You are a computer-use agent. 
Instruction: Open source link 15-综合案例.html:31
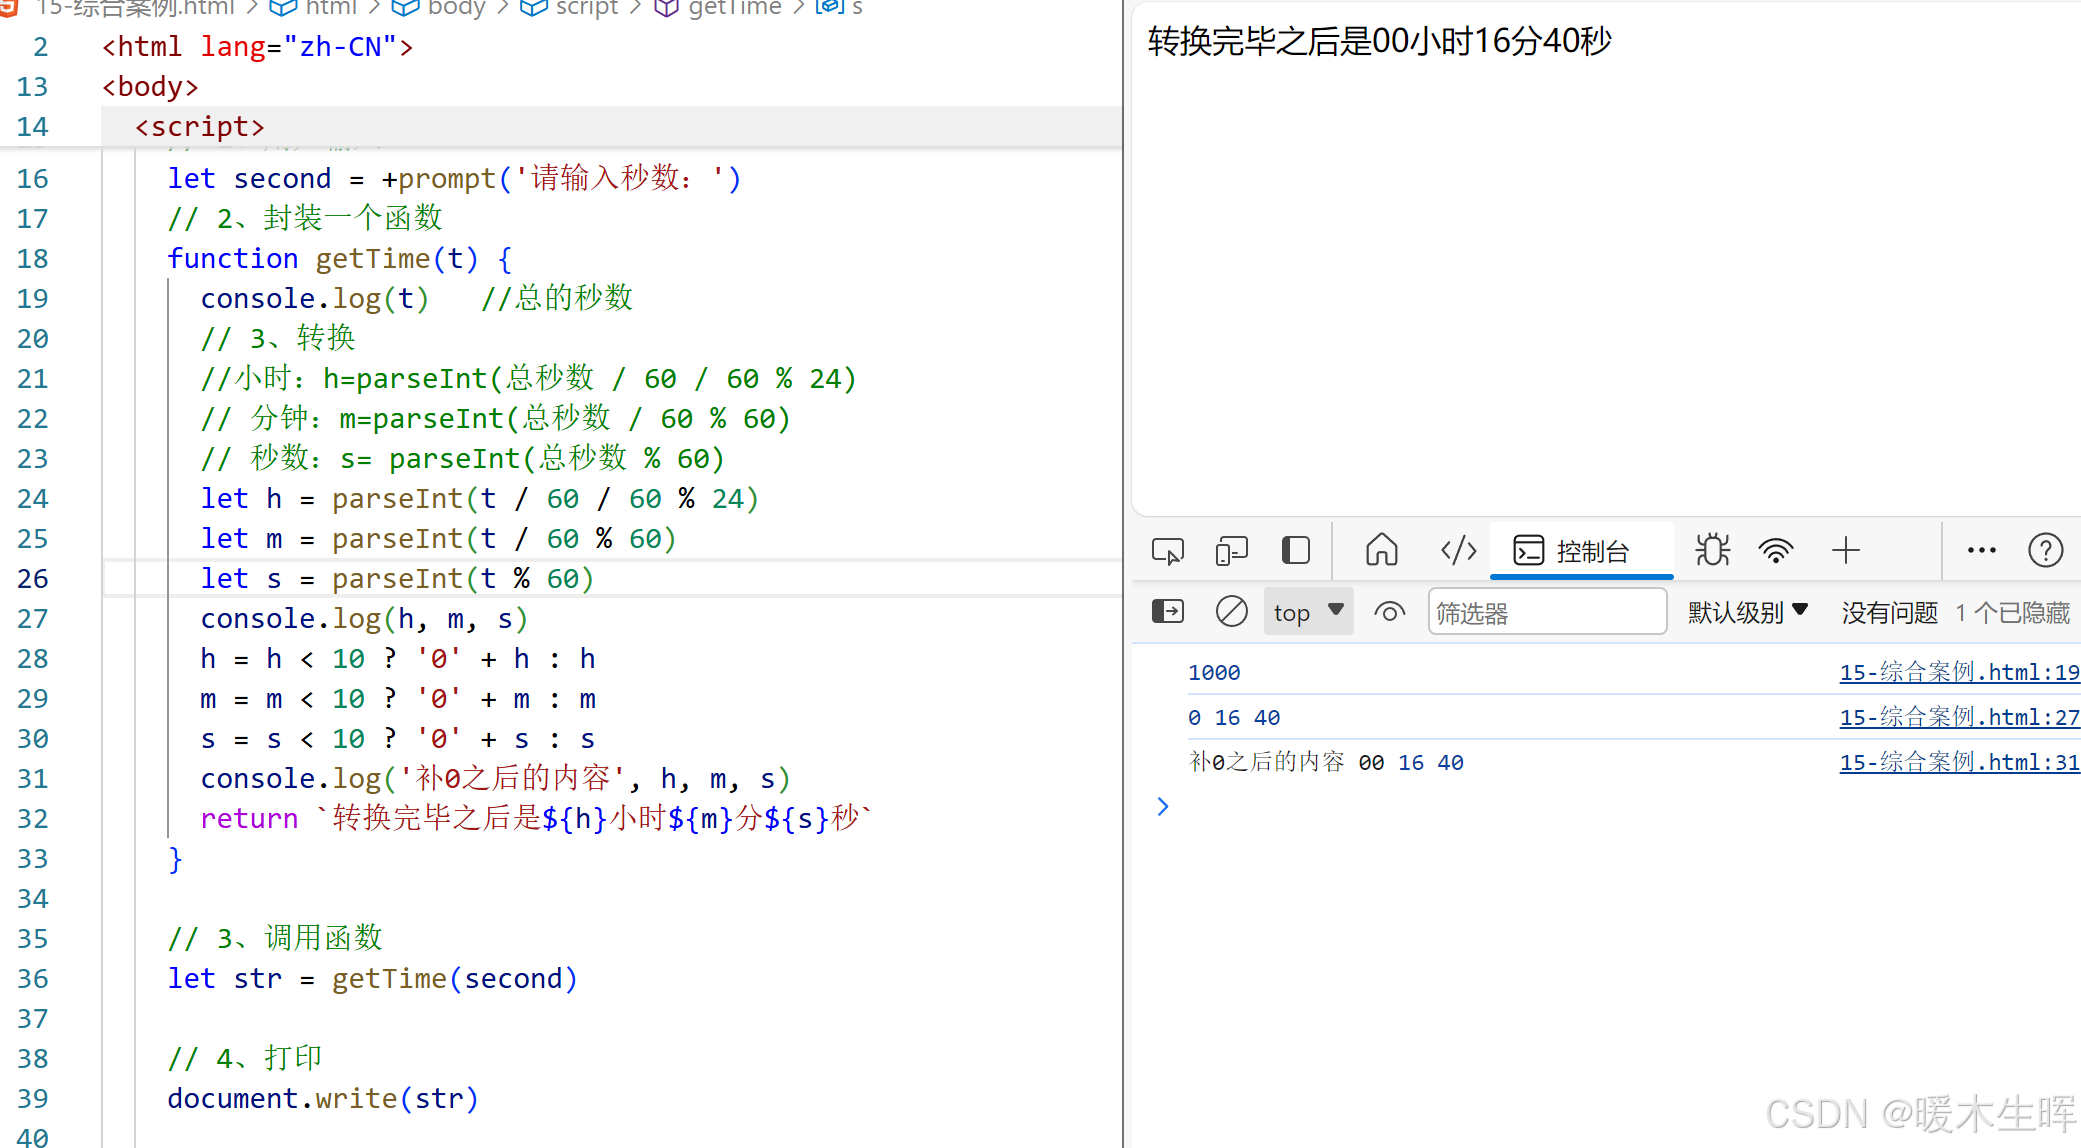tap(1958, 763)
